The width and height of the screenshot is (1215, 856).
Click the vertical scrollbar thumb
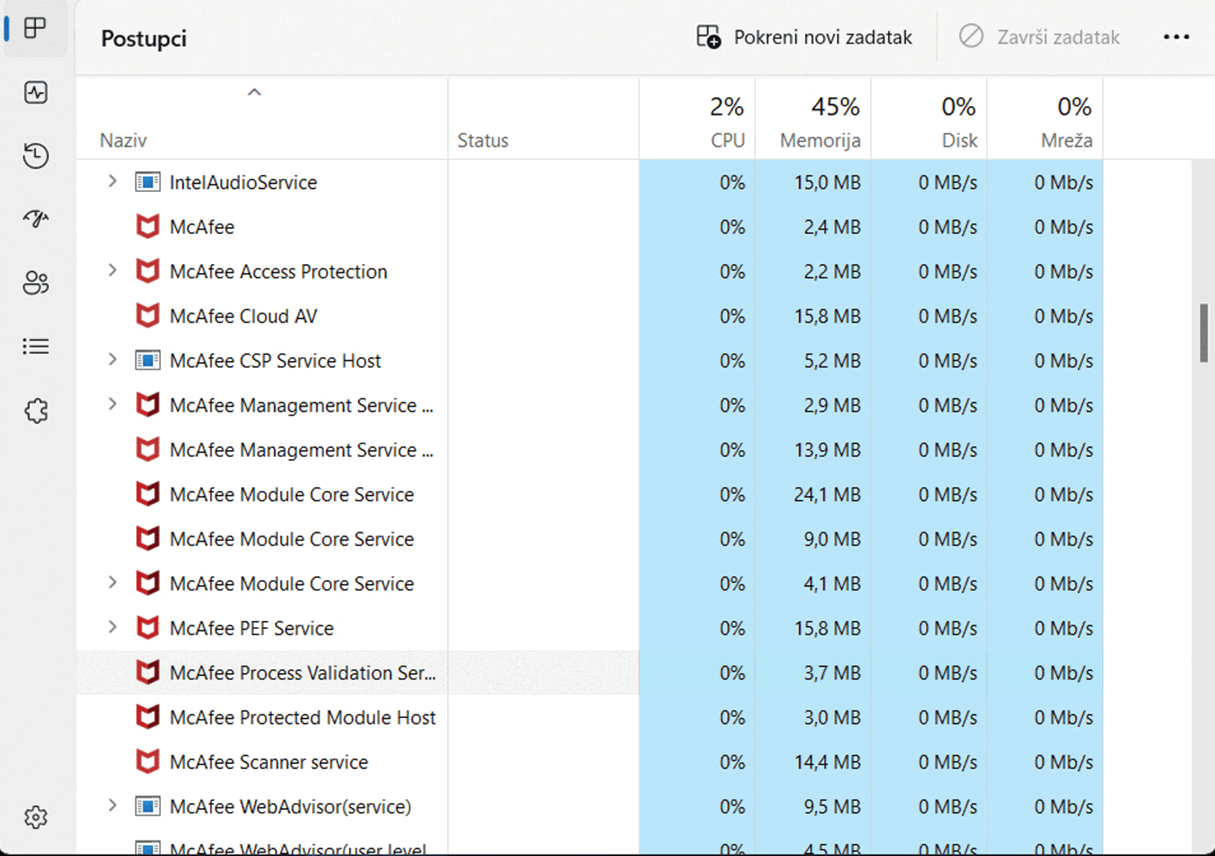click(1204, 333)
